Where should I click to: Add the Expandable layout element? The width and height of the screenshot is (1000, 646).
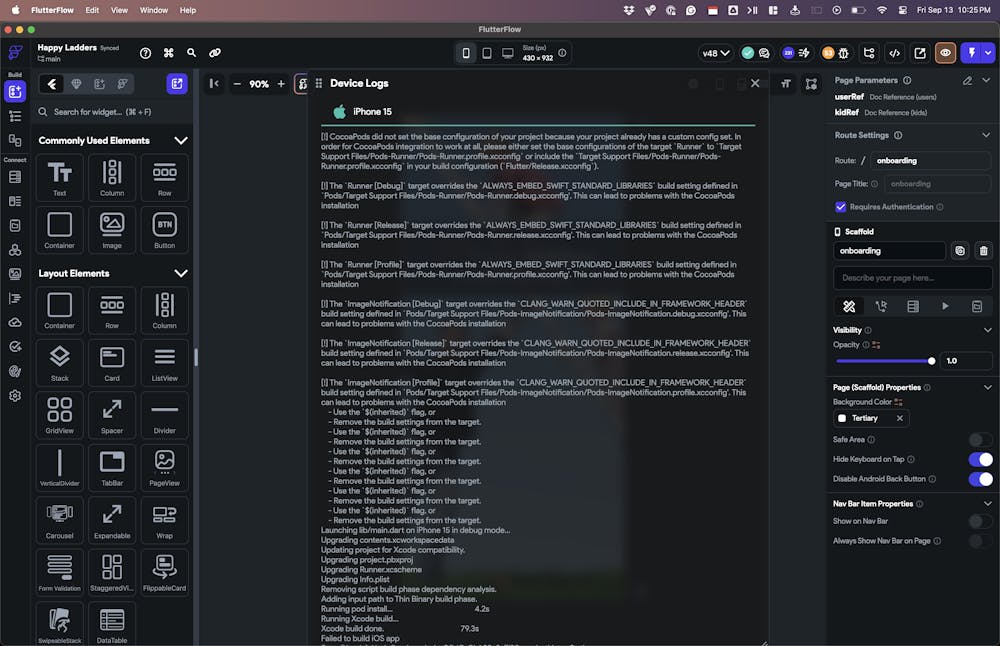(x=112, y=520)
